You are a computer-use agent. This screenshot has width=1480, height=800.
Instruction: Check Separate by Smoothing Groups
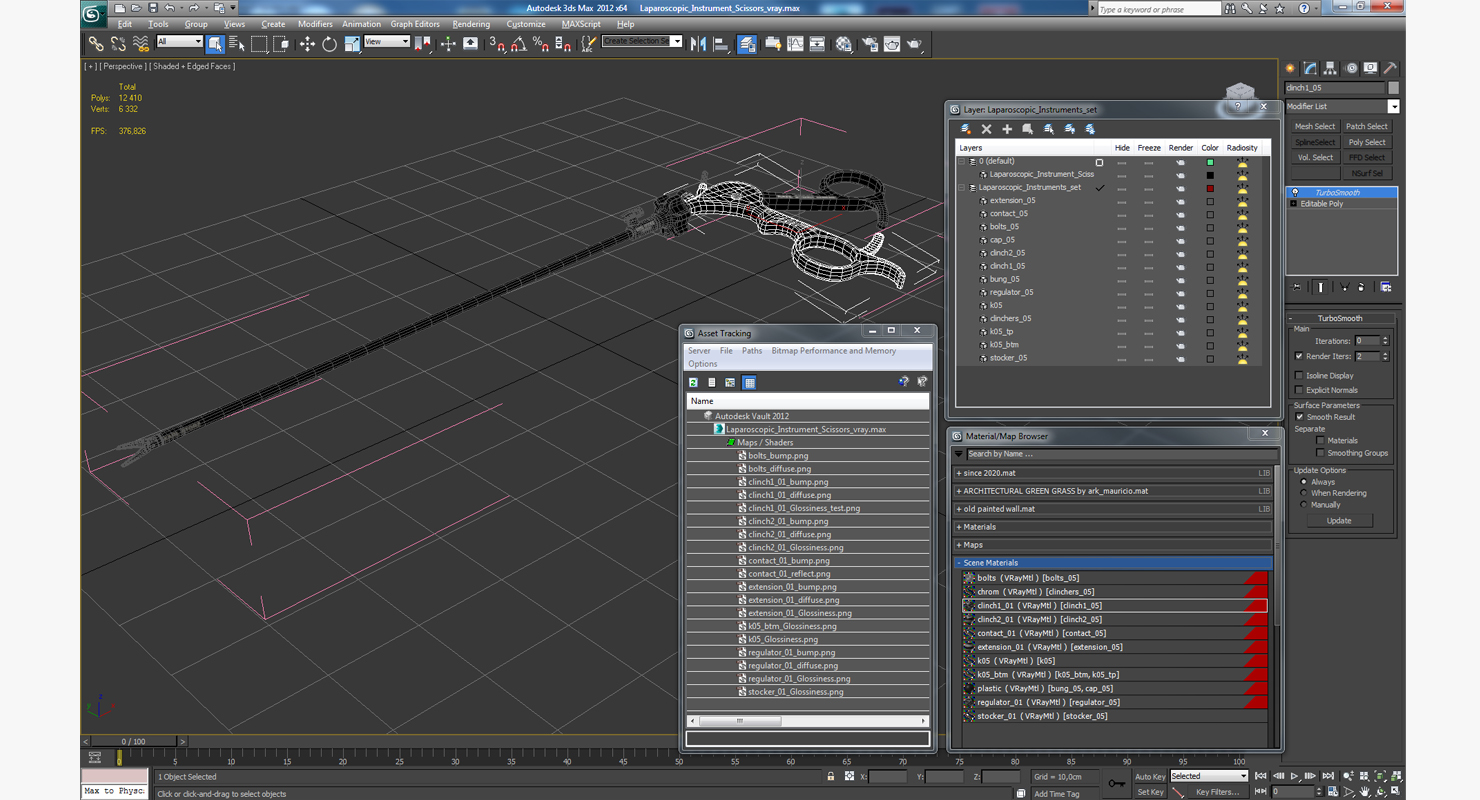click(1320, 453)
